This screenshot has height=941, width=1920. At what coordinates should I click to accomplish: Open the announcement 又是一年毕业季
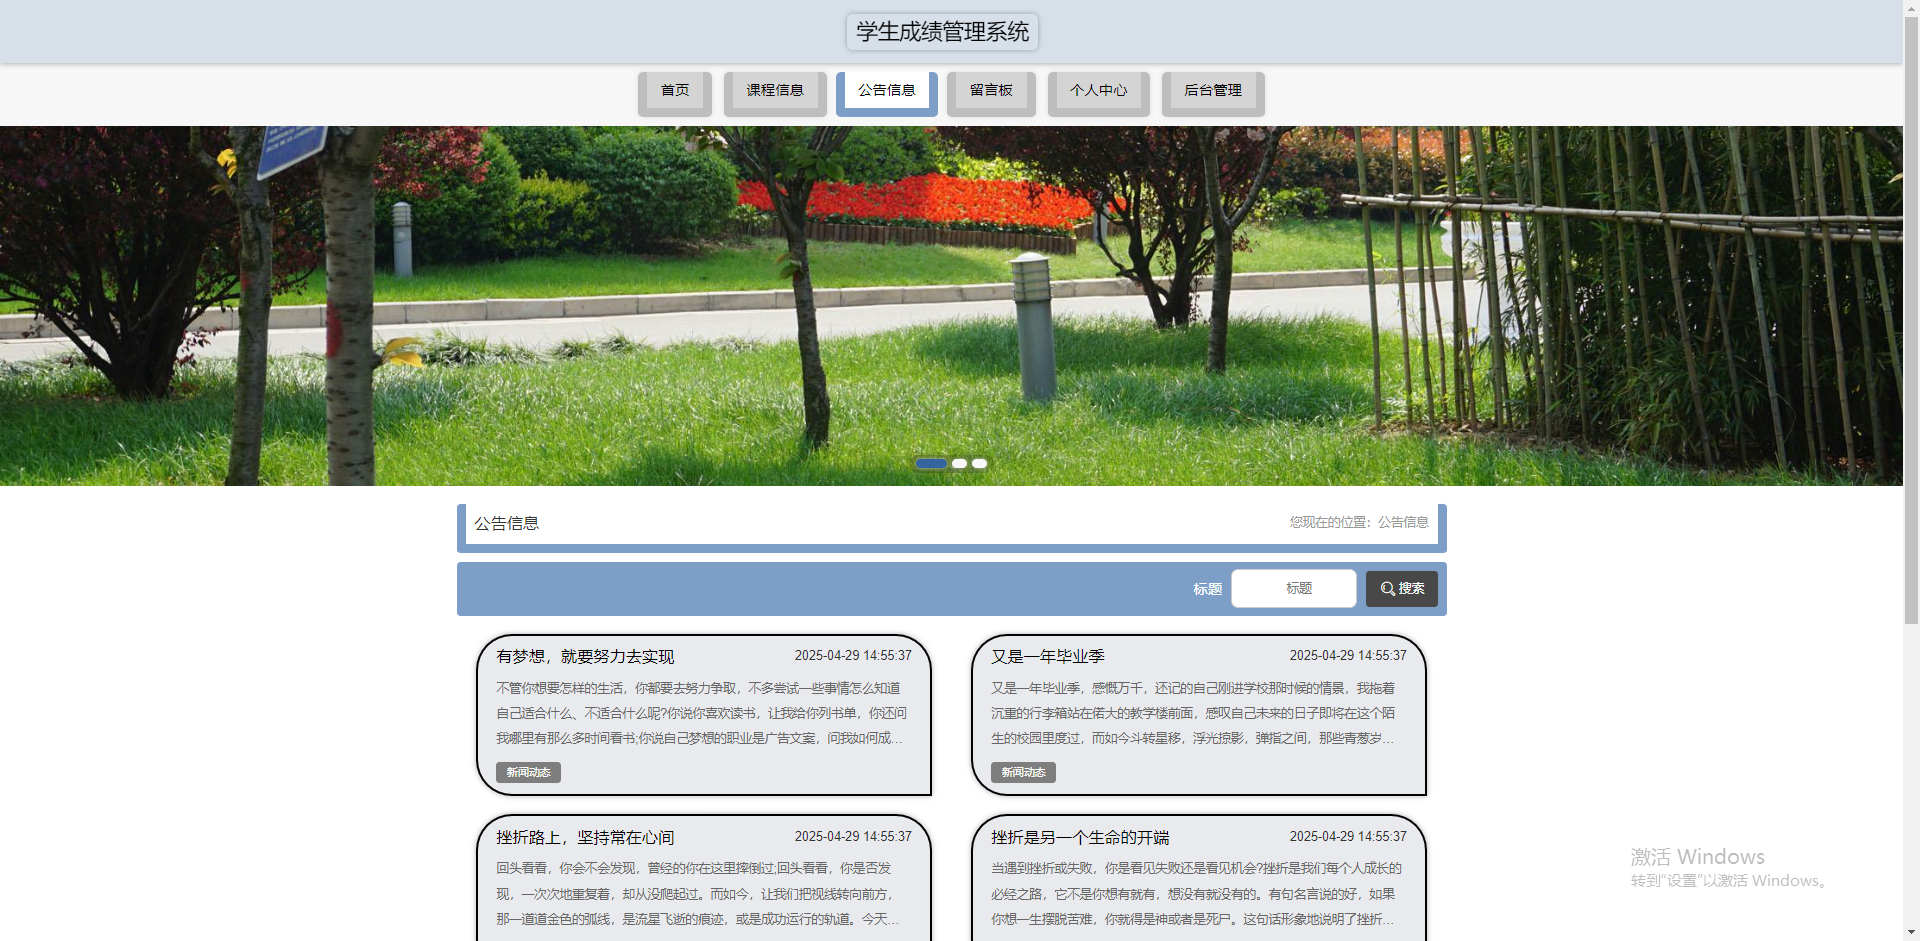click(1050, 656)
